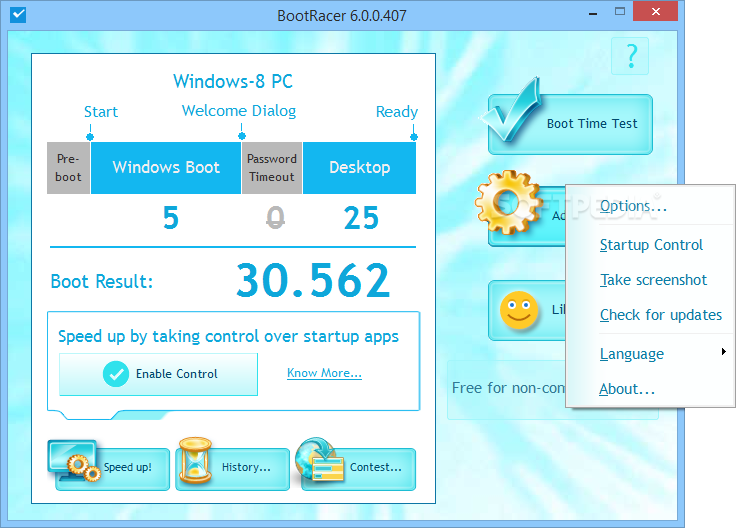Screen dimensions: 736x528
Task: Click 'Speed up by taking control' text
Action: 228,337
